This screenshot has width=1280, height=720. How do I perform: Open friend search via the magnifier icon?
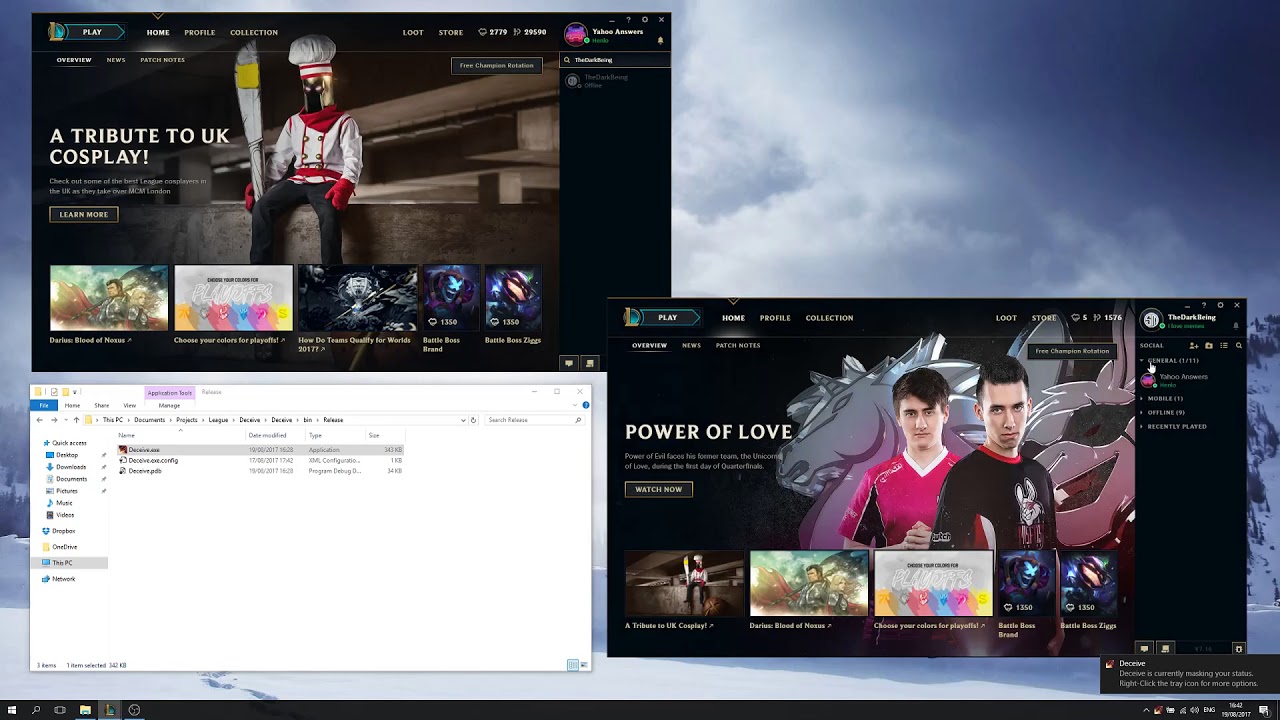pyautogui.click(x=1239, y=345)
